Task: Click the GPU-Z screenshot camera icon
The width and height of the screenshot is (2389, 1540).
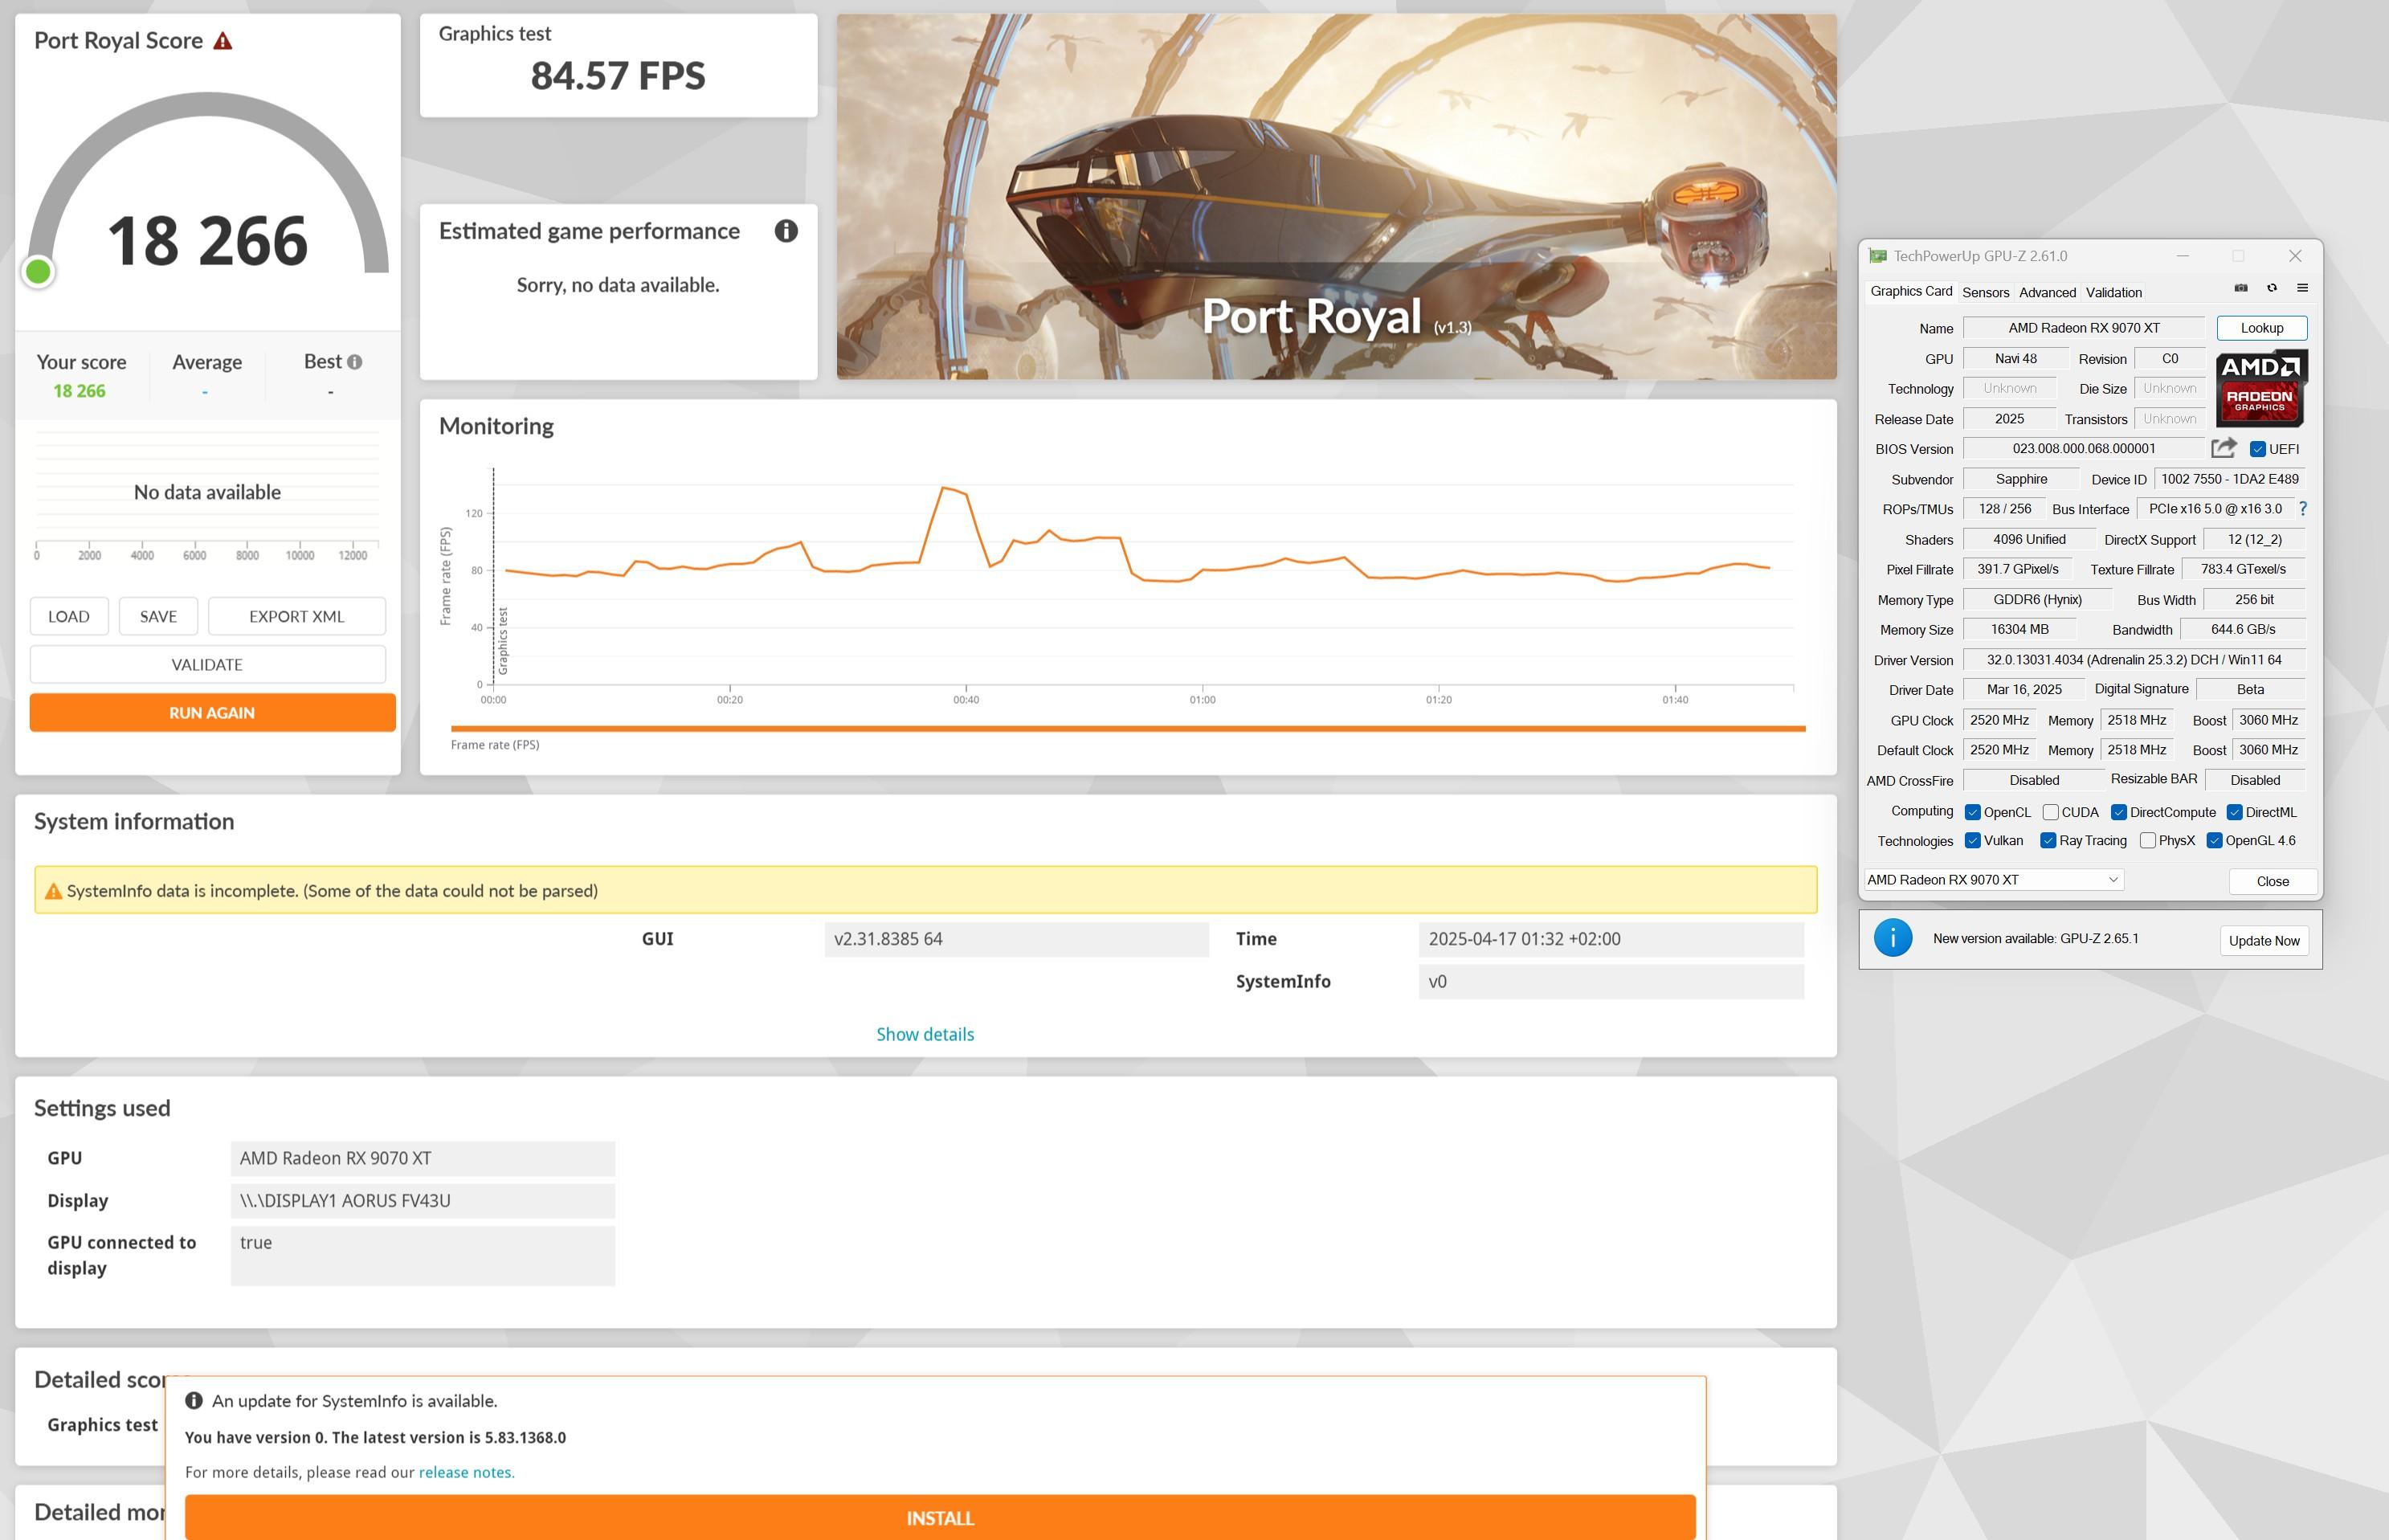Action: [x=2241, y=288]
